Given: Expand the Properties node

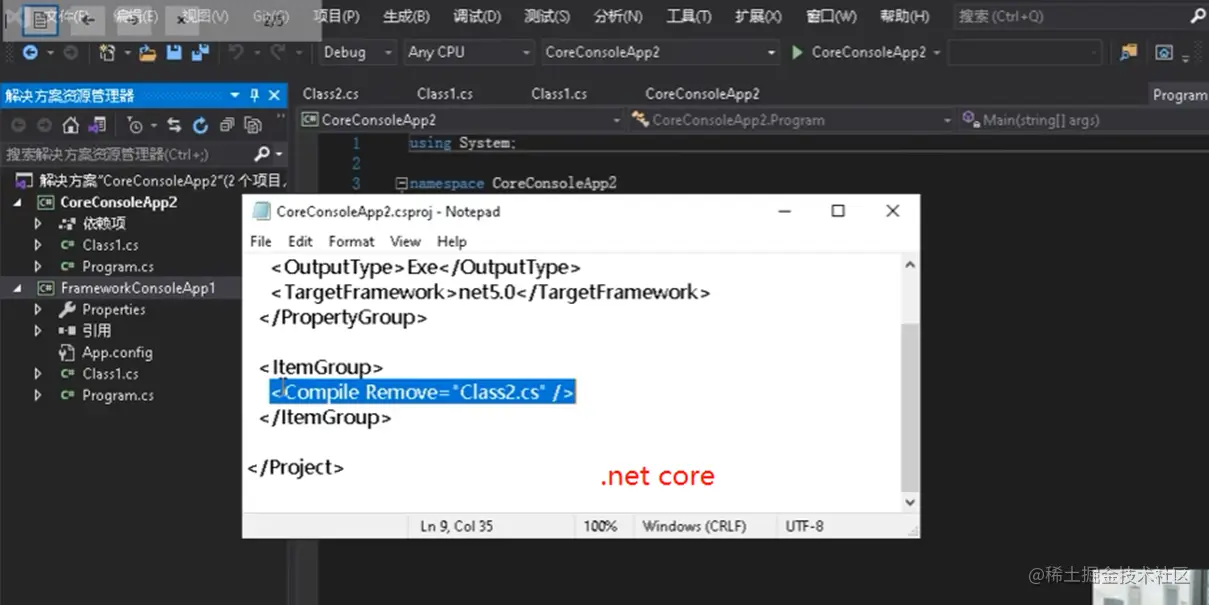Looking at the screenshot, I should [x=38, y=309].
